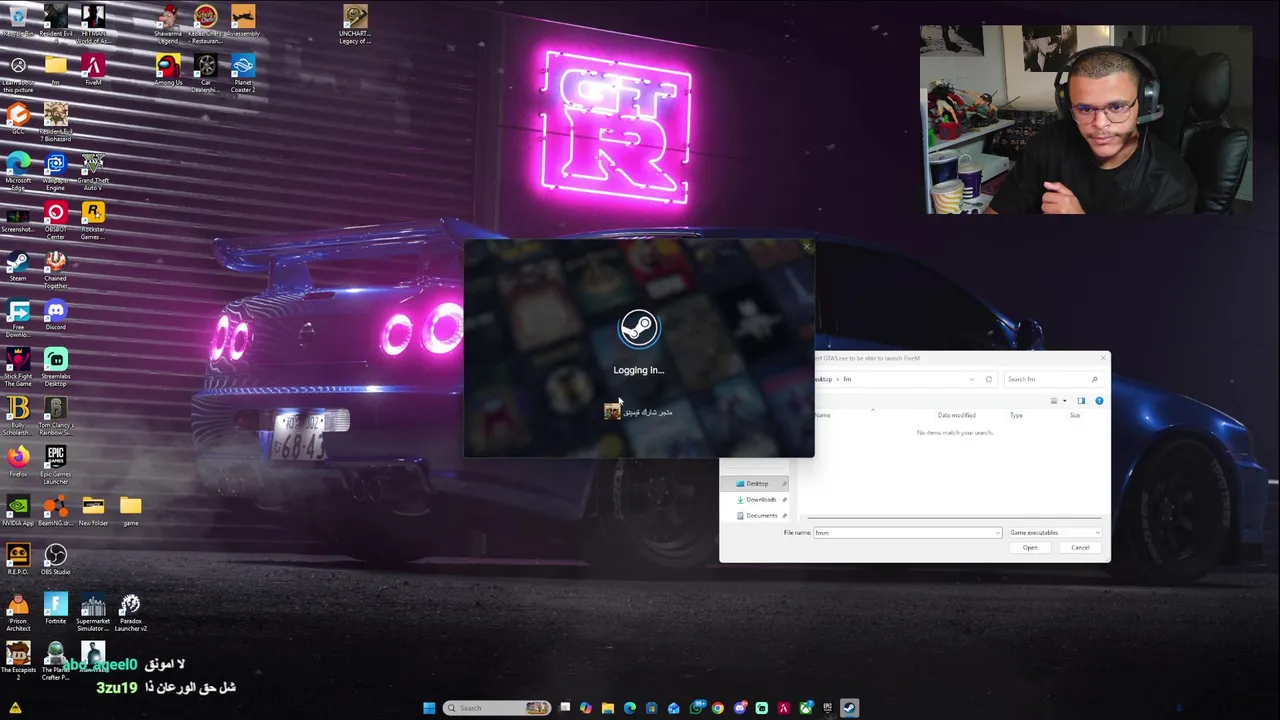1280x720 pixels.
Task: Sort by the Date modified column header
Action: [956, 415]
